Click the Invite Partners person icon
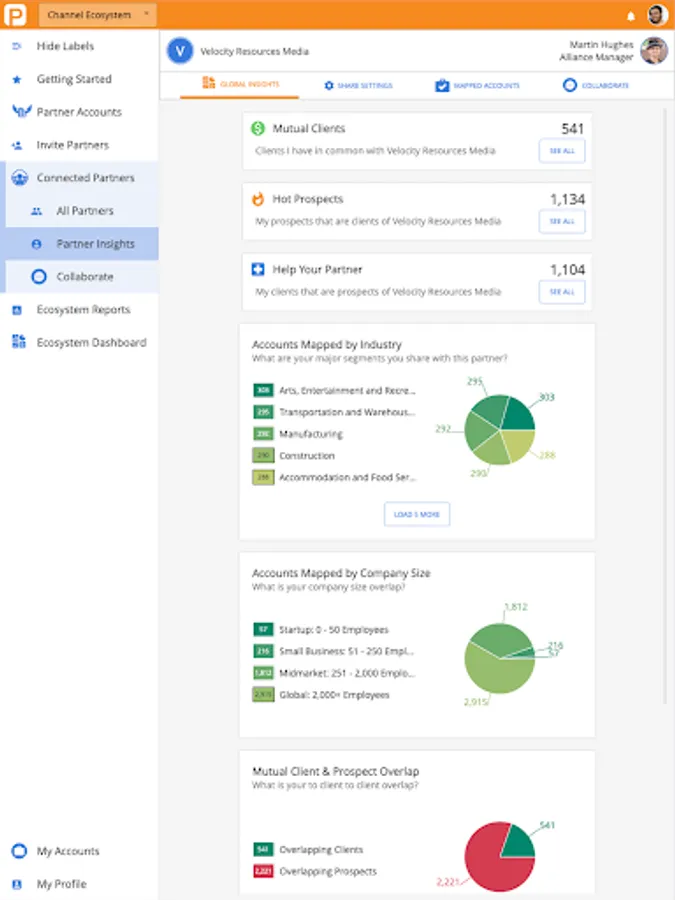 coord(17,145)
